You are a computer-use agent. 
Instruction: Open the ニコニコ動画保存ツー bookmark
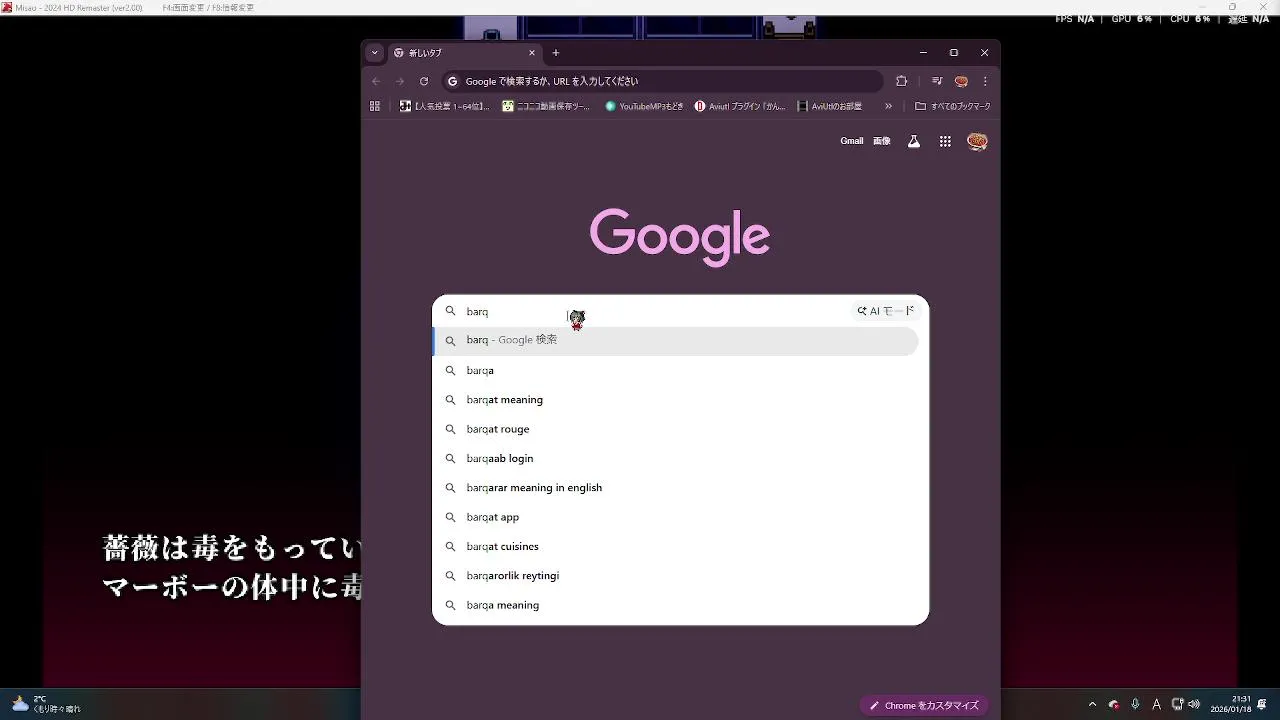coord(547,106)
